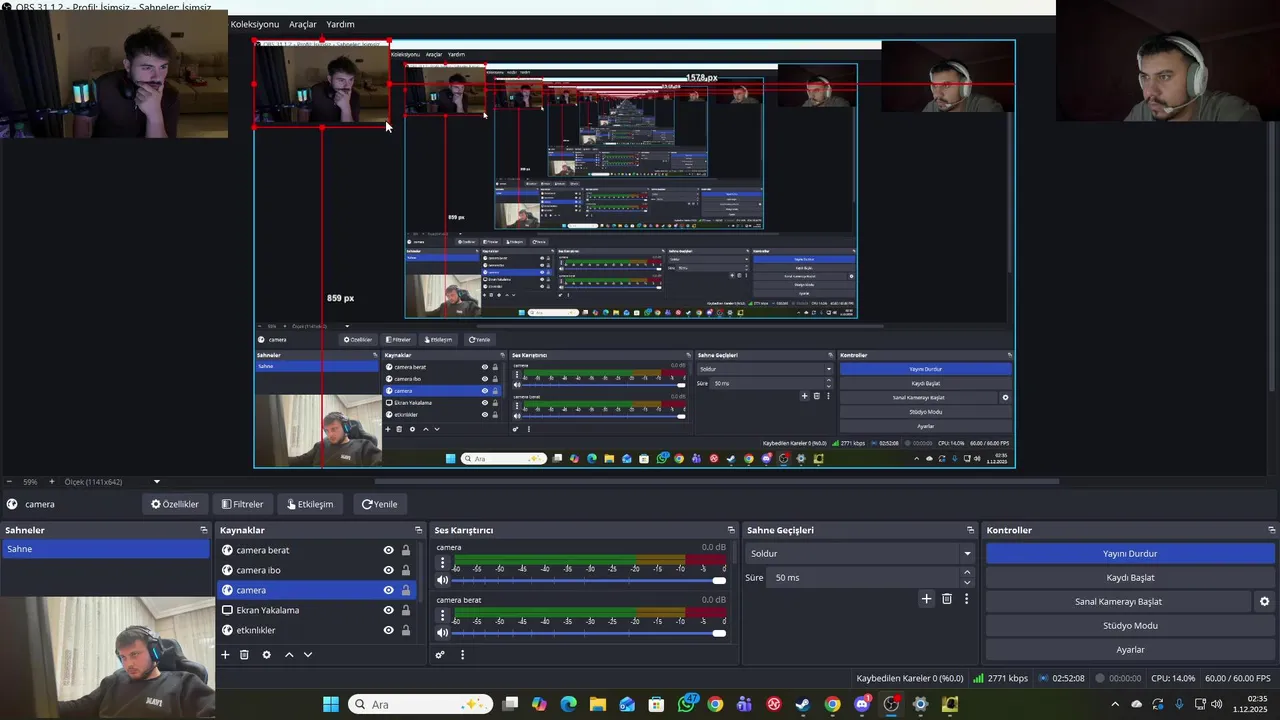This screenshot has width=1280, height=720.
Task: Pop out the Ses Karıştırıcı dock
Action: pyautogui.click(x=731, y=530)
